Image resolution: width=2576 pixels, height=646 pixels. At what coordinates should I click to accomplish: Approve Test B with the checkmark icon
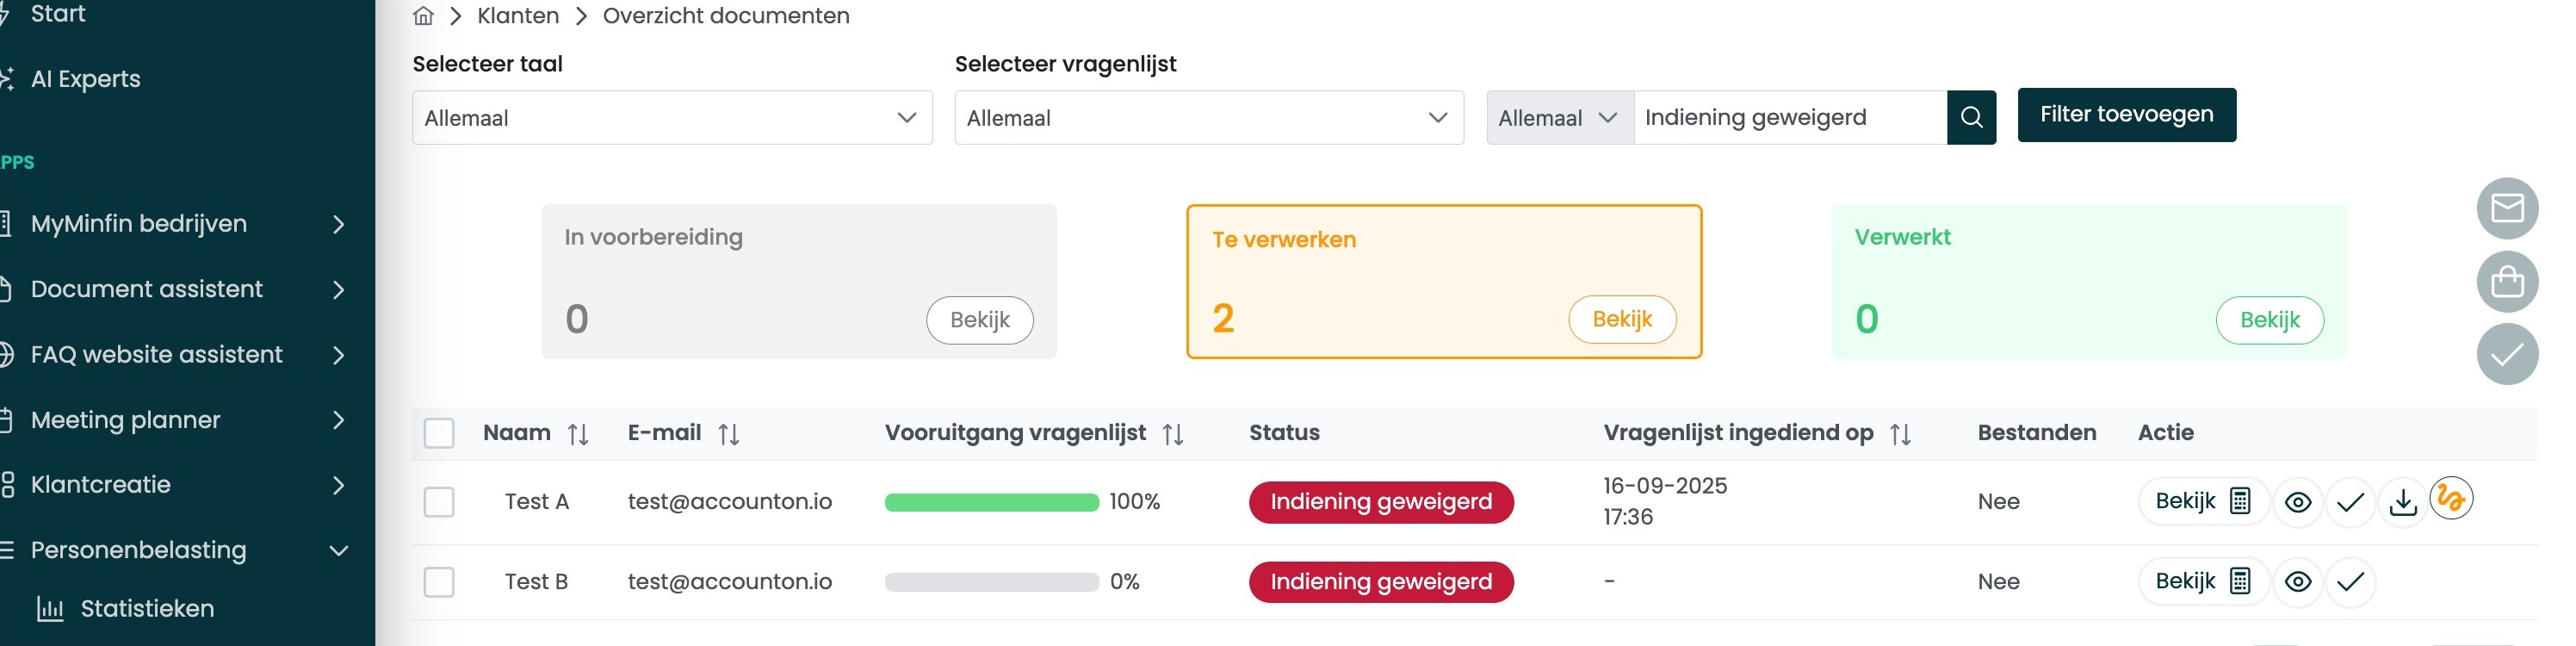(x=2350, y=582)
